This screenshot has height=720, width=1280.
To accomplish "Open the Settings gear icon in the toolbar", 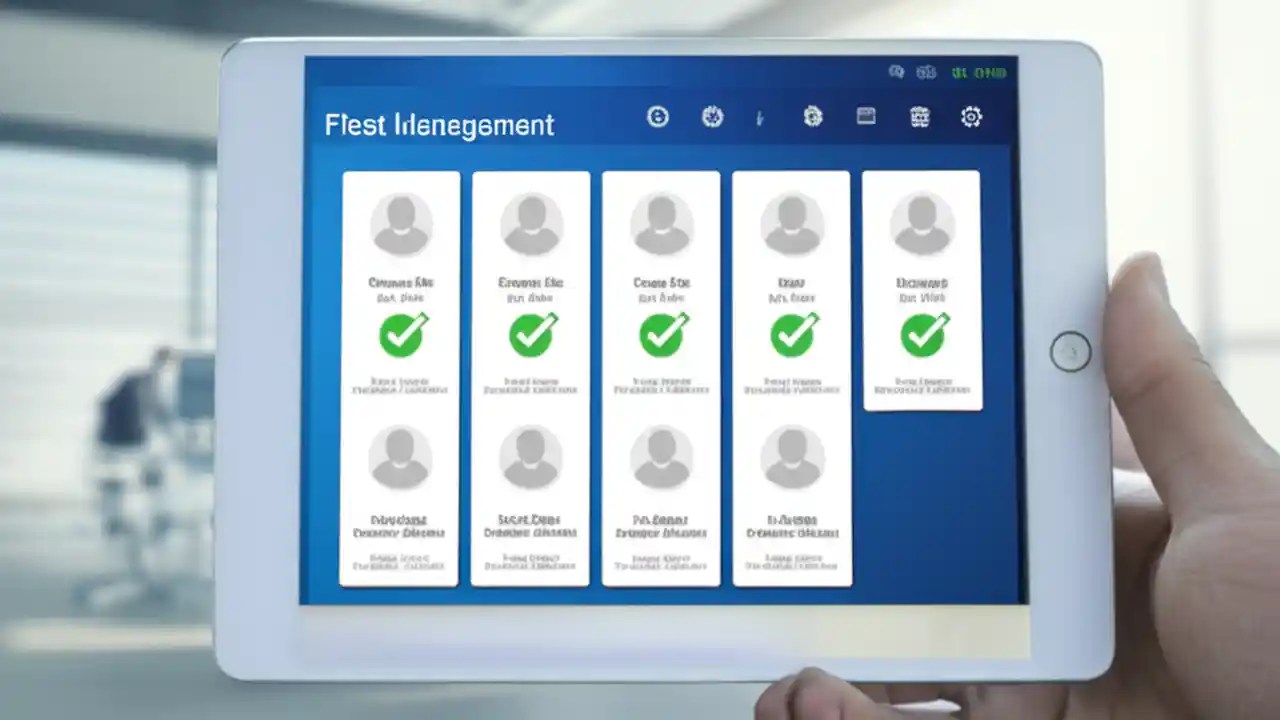I will (x=971, y=117).
